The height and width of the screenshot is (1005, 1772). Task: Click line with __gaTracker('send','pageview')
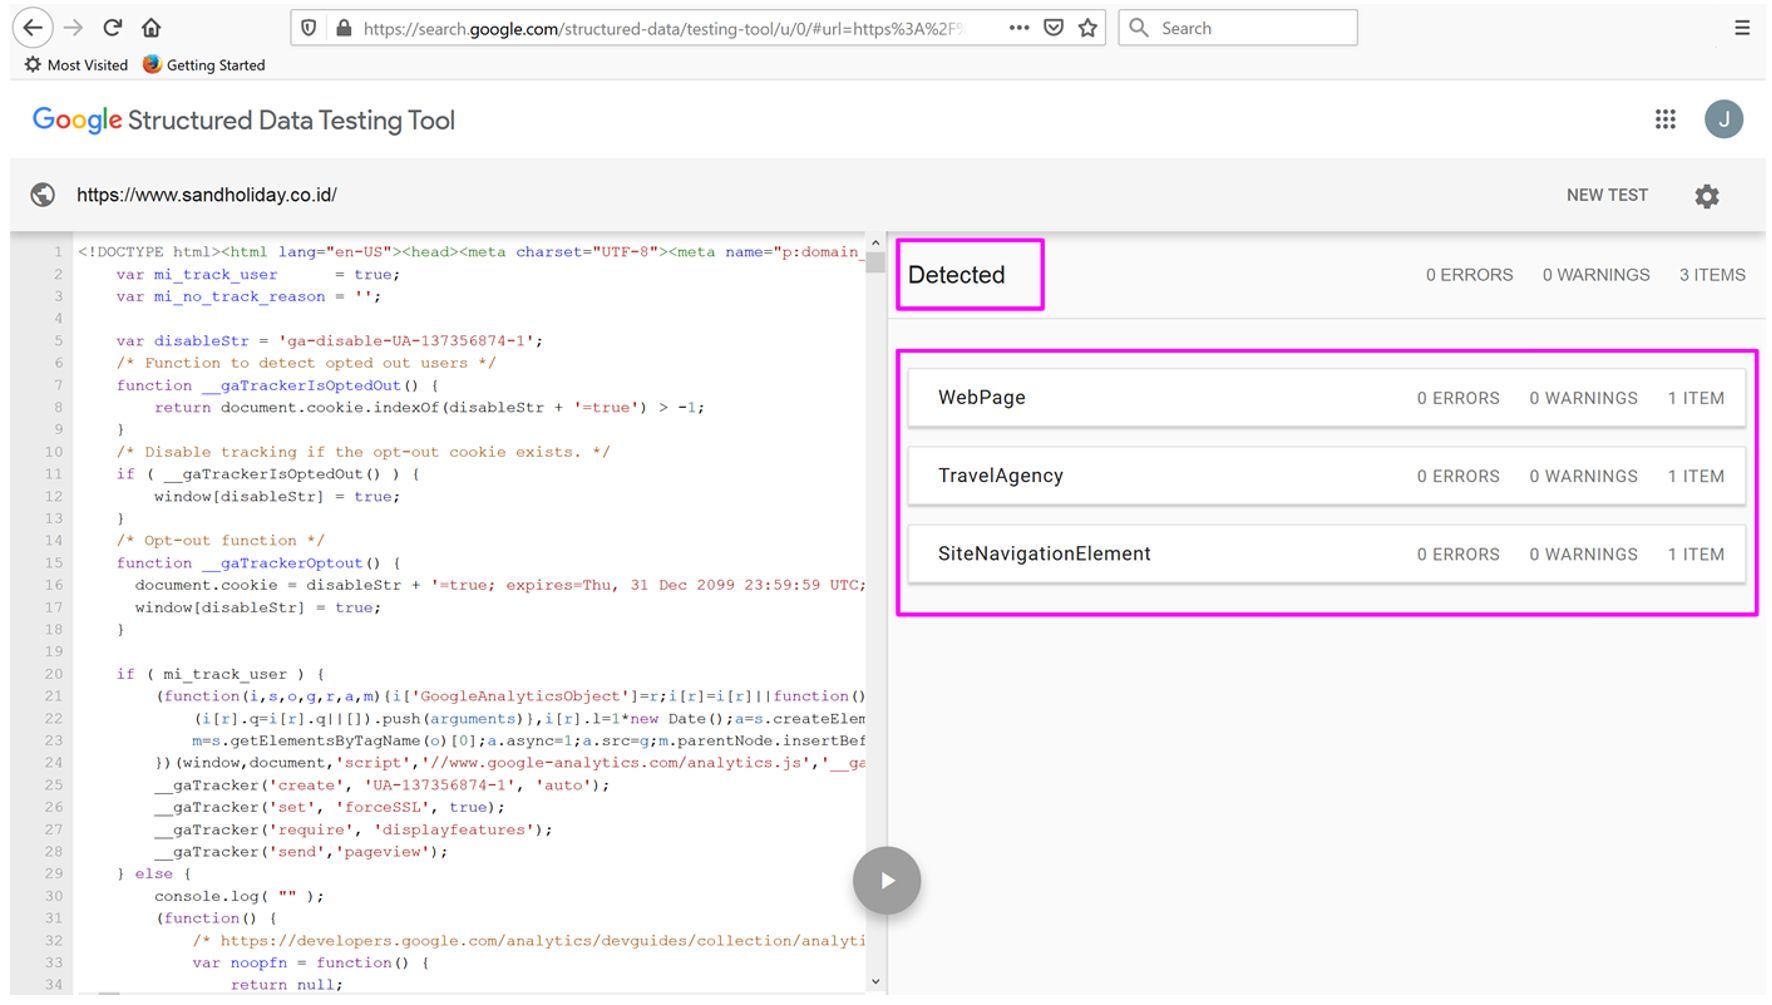[301, 852]
